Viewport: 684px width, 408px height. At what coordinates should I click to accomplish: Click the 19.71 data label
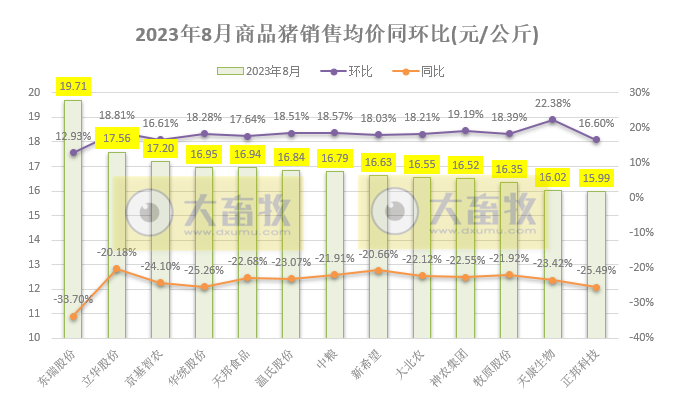[73, 86]
